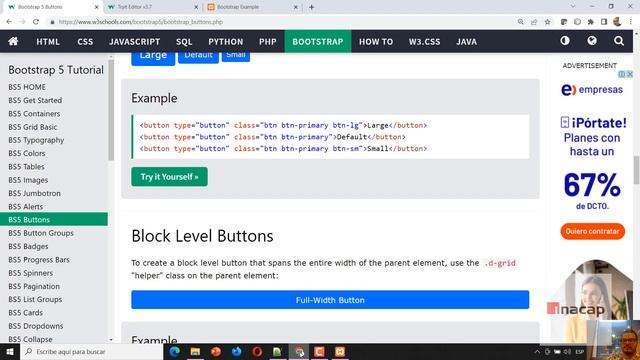Click the address bar URL field
640x360 pixels.
pyautogui.click(x=282, y=22)
